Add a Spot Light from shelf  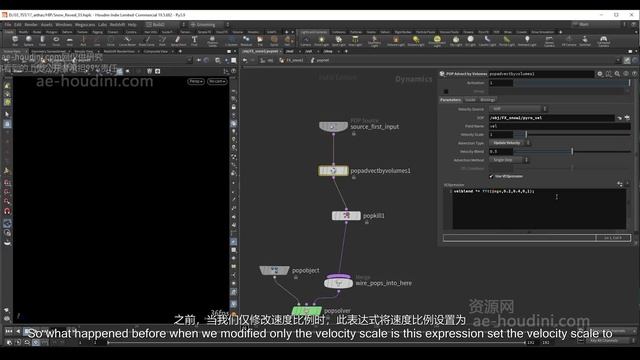[338, 40]
